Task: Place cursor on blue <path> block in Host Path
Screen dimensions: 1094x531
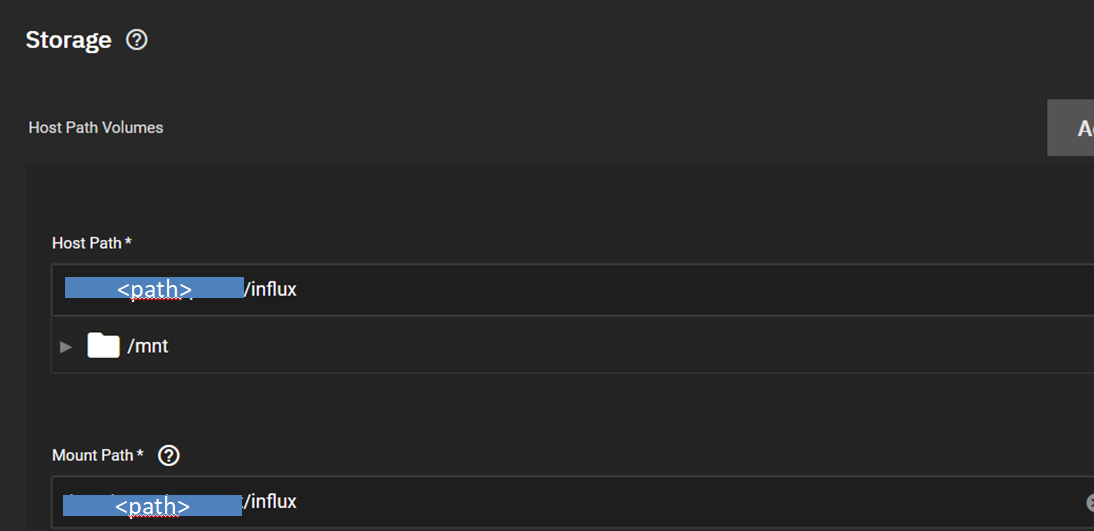Action: click(154, 288)
